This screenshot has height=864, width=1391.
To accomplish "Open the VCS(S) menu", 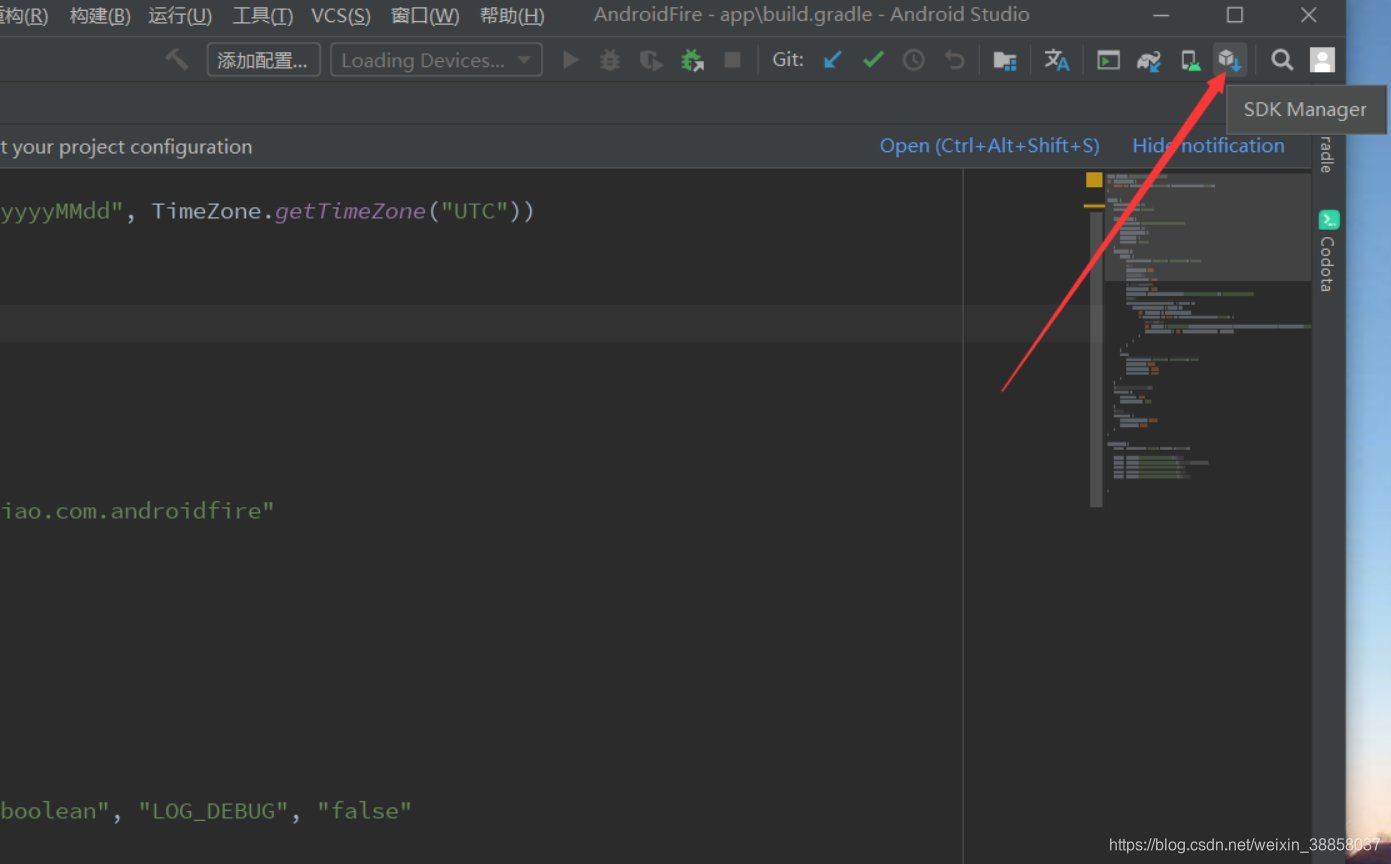I will coord(341,16).
